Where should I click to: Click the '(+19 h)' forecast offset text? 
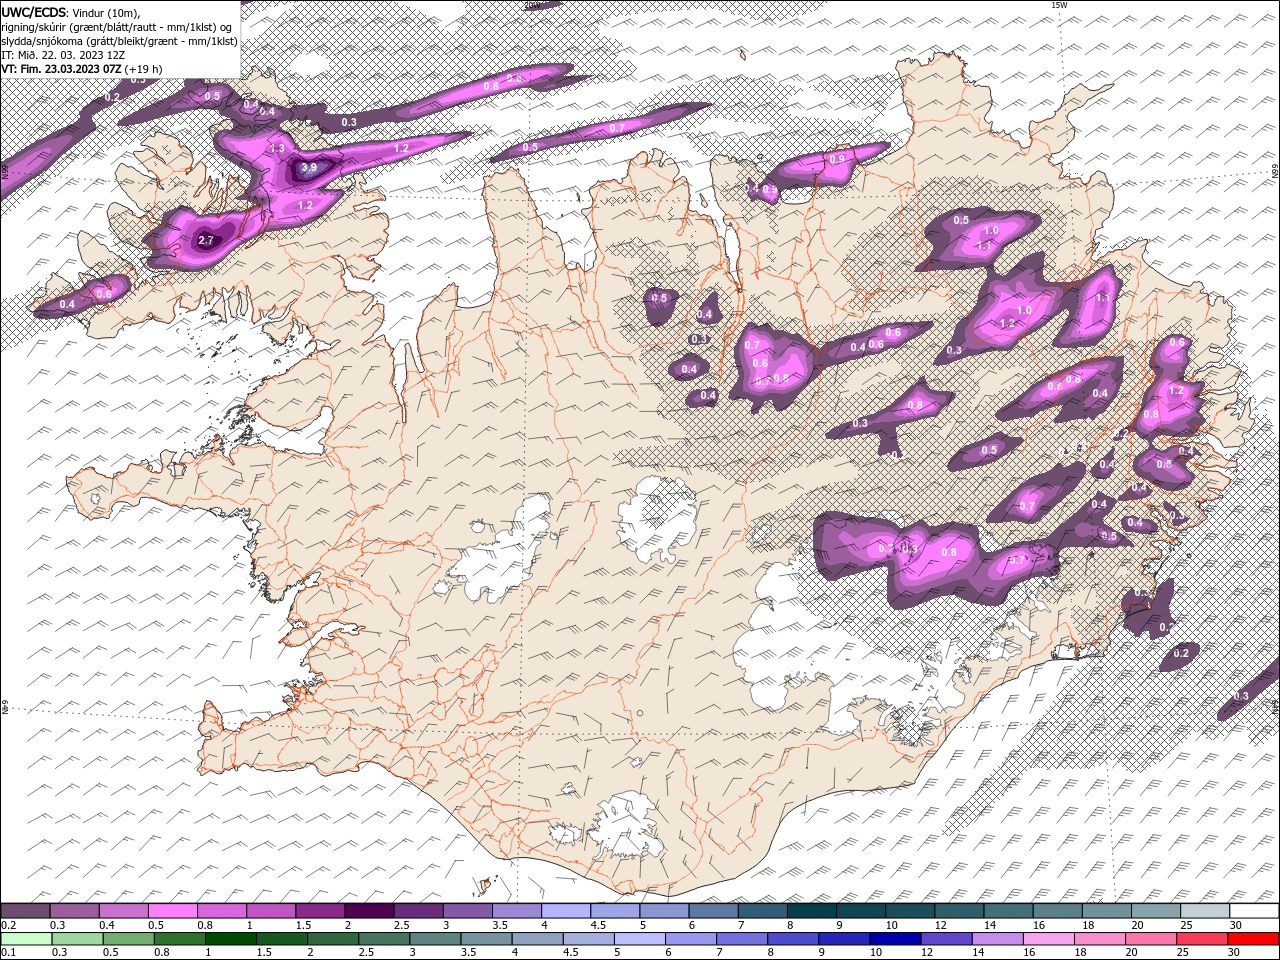(x=144, y=69)
